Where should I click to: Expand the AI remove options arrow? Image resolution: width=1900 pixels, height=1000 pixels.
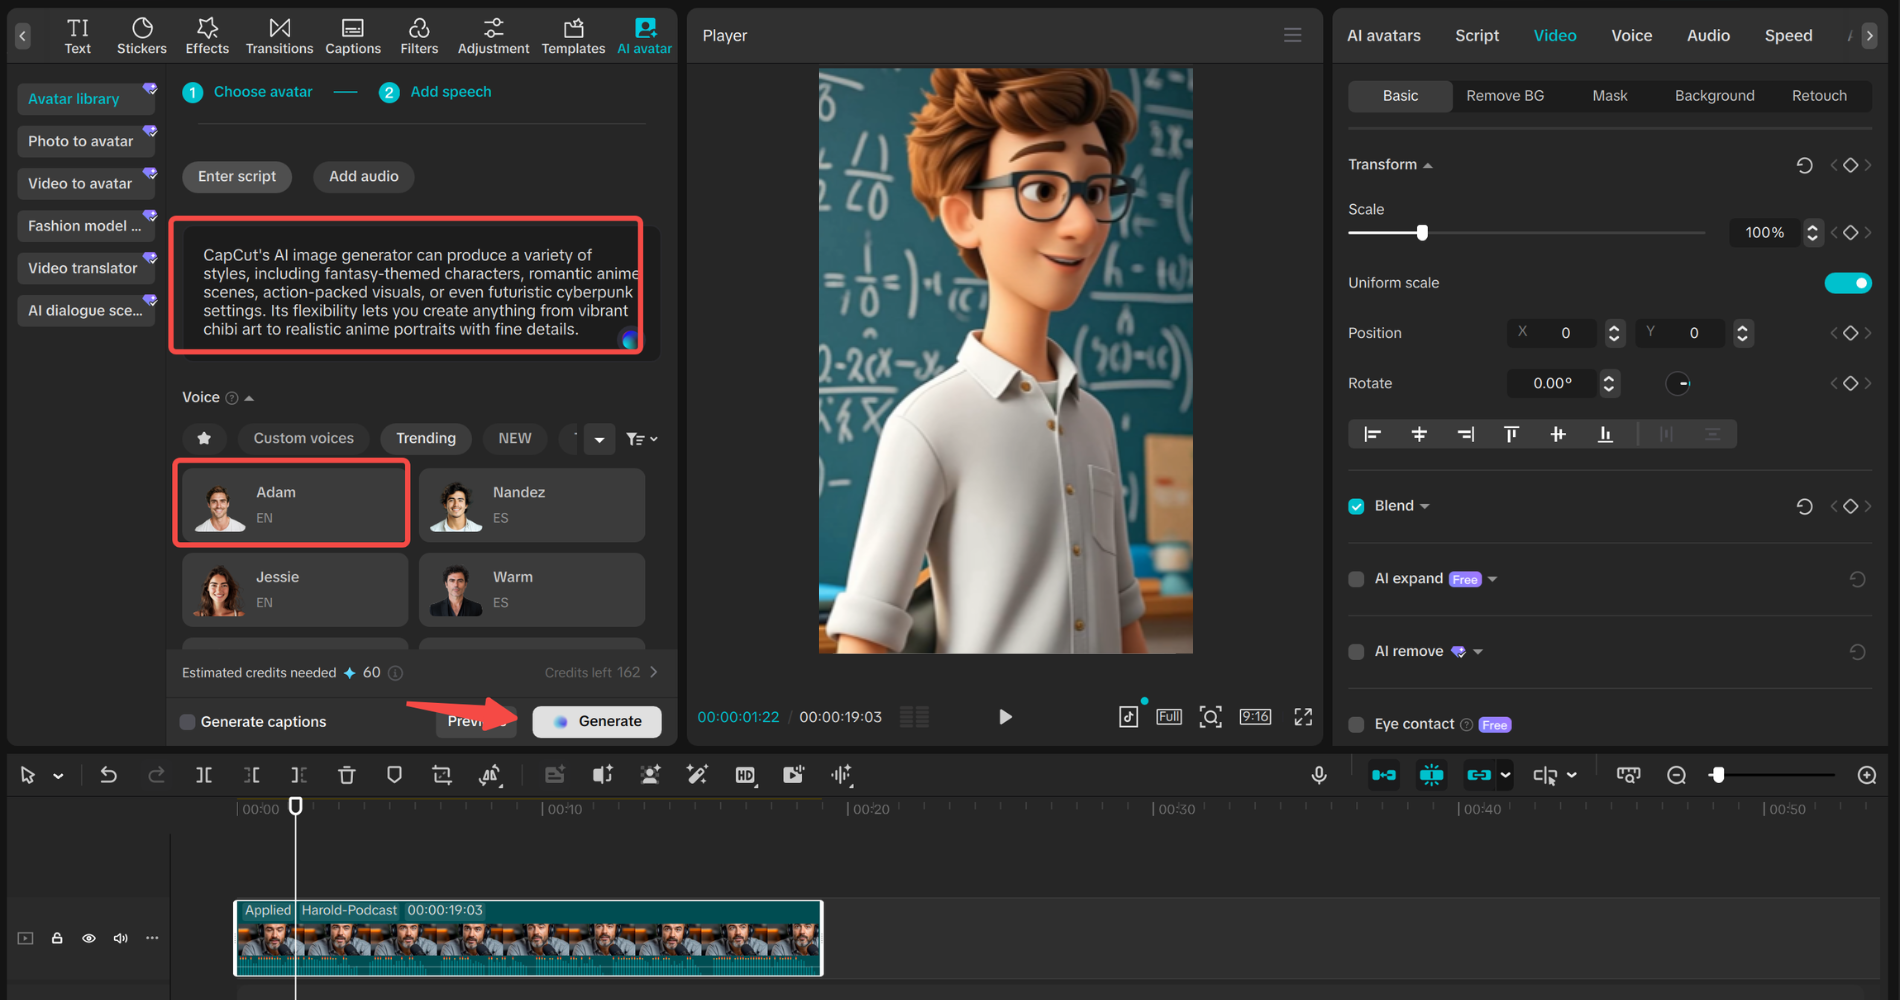click(1478, 652)
